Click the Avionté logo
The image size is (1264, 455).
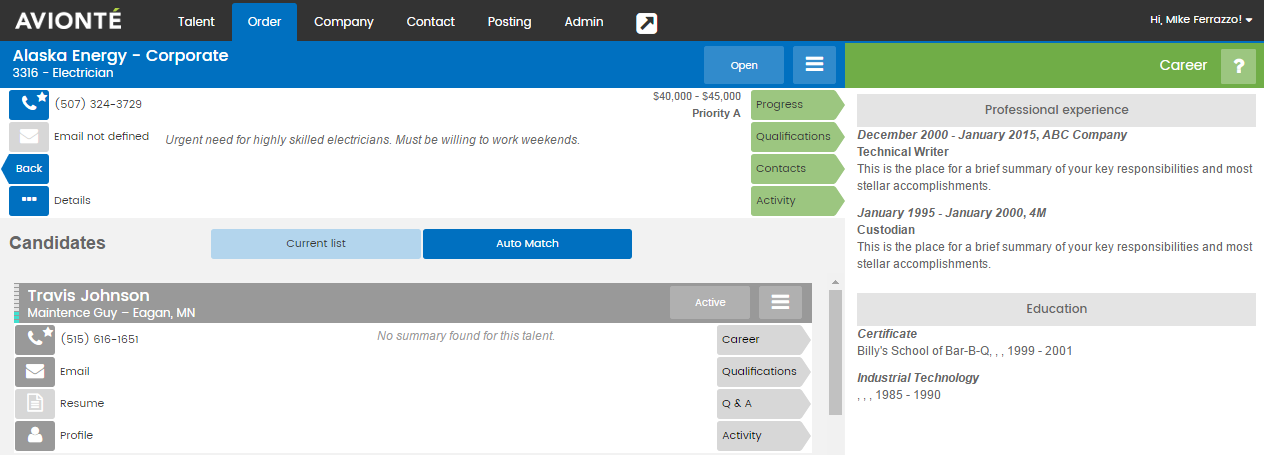[68, 20]
